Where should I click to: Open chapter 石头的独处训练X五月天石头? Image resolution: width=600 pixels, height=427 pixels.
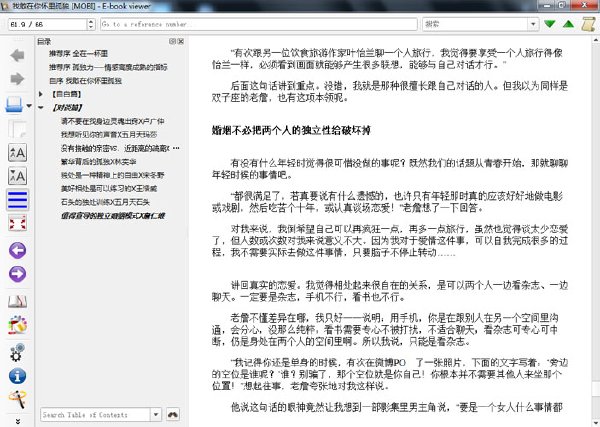click(x=105, y=202)
